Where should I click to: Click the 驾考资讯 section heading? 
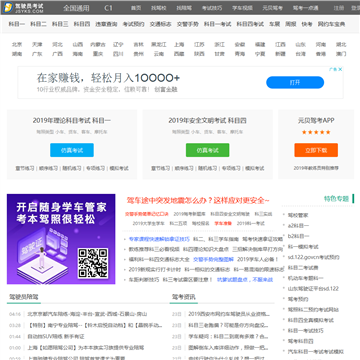coord(184,297)
